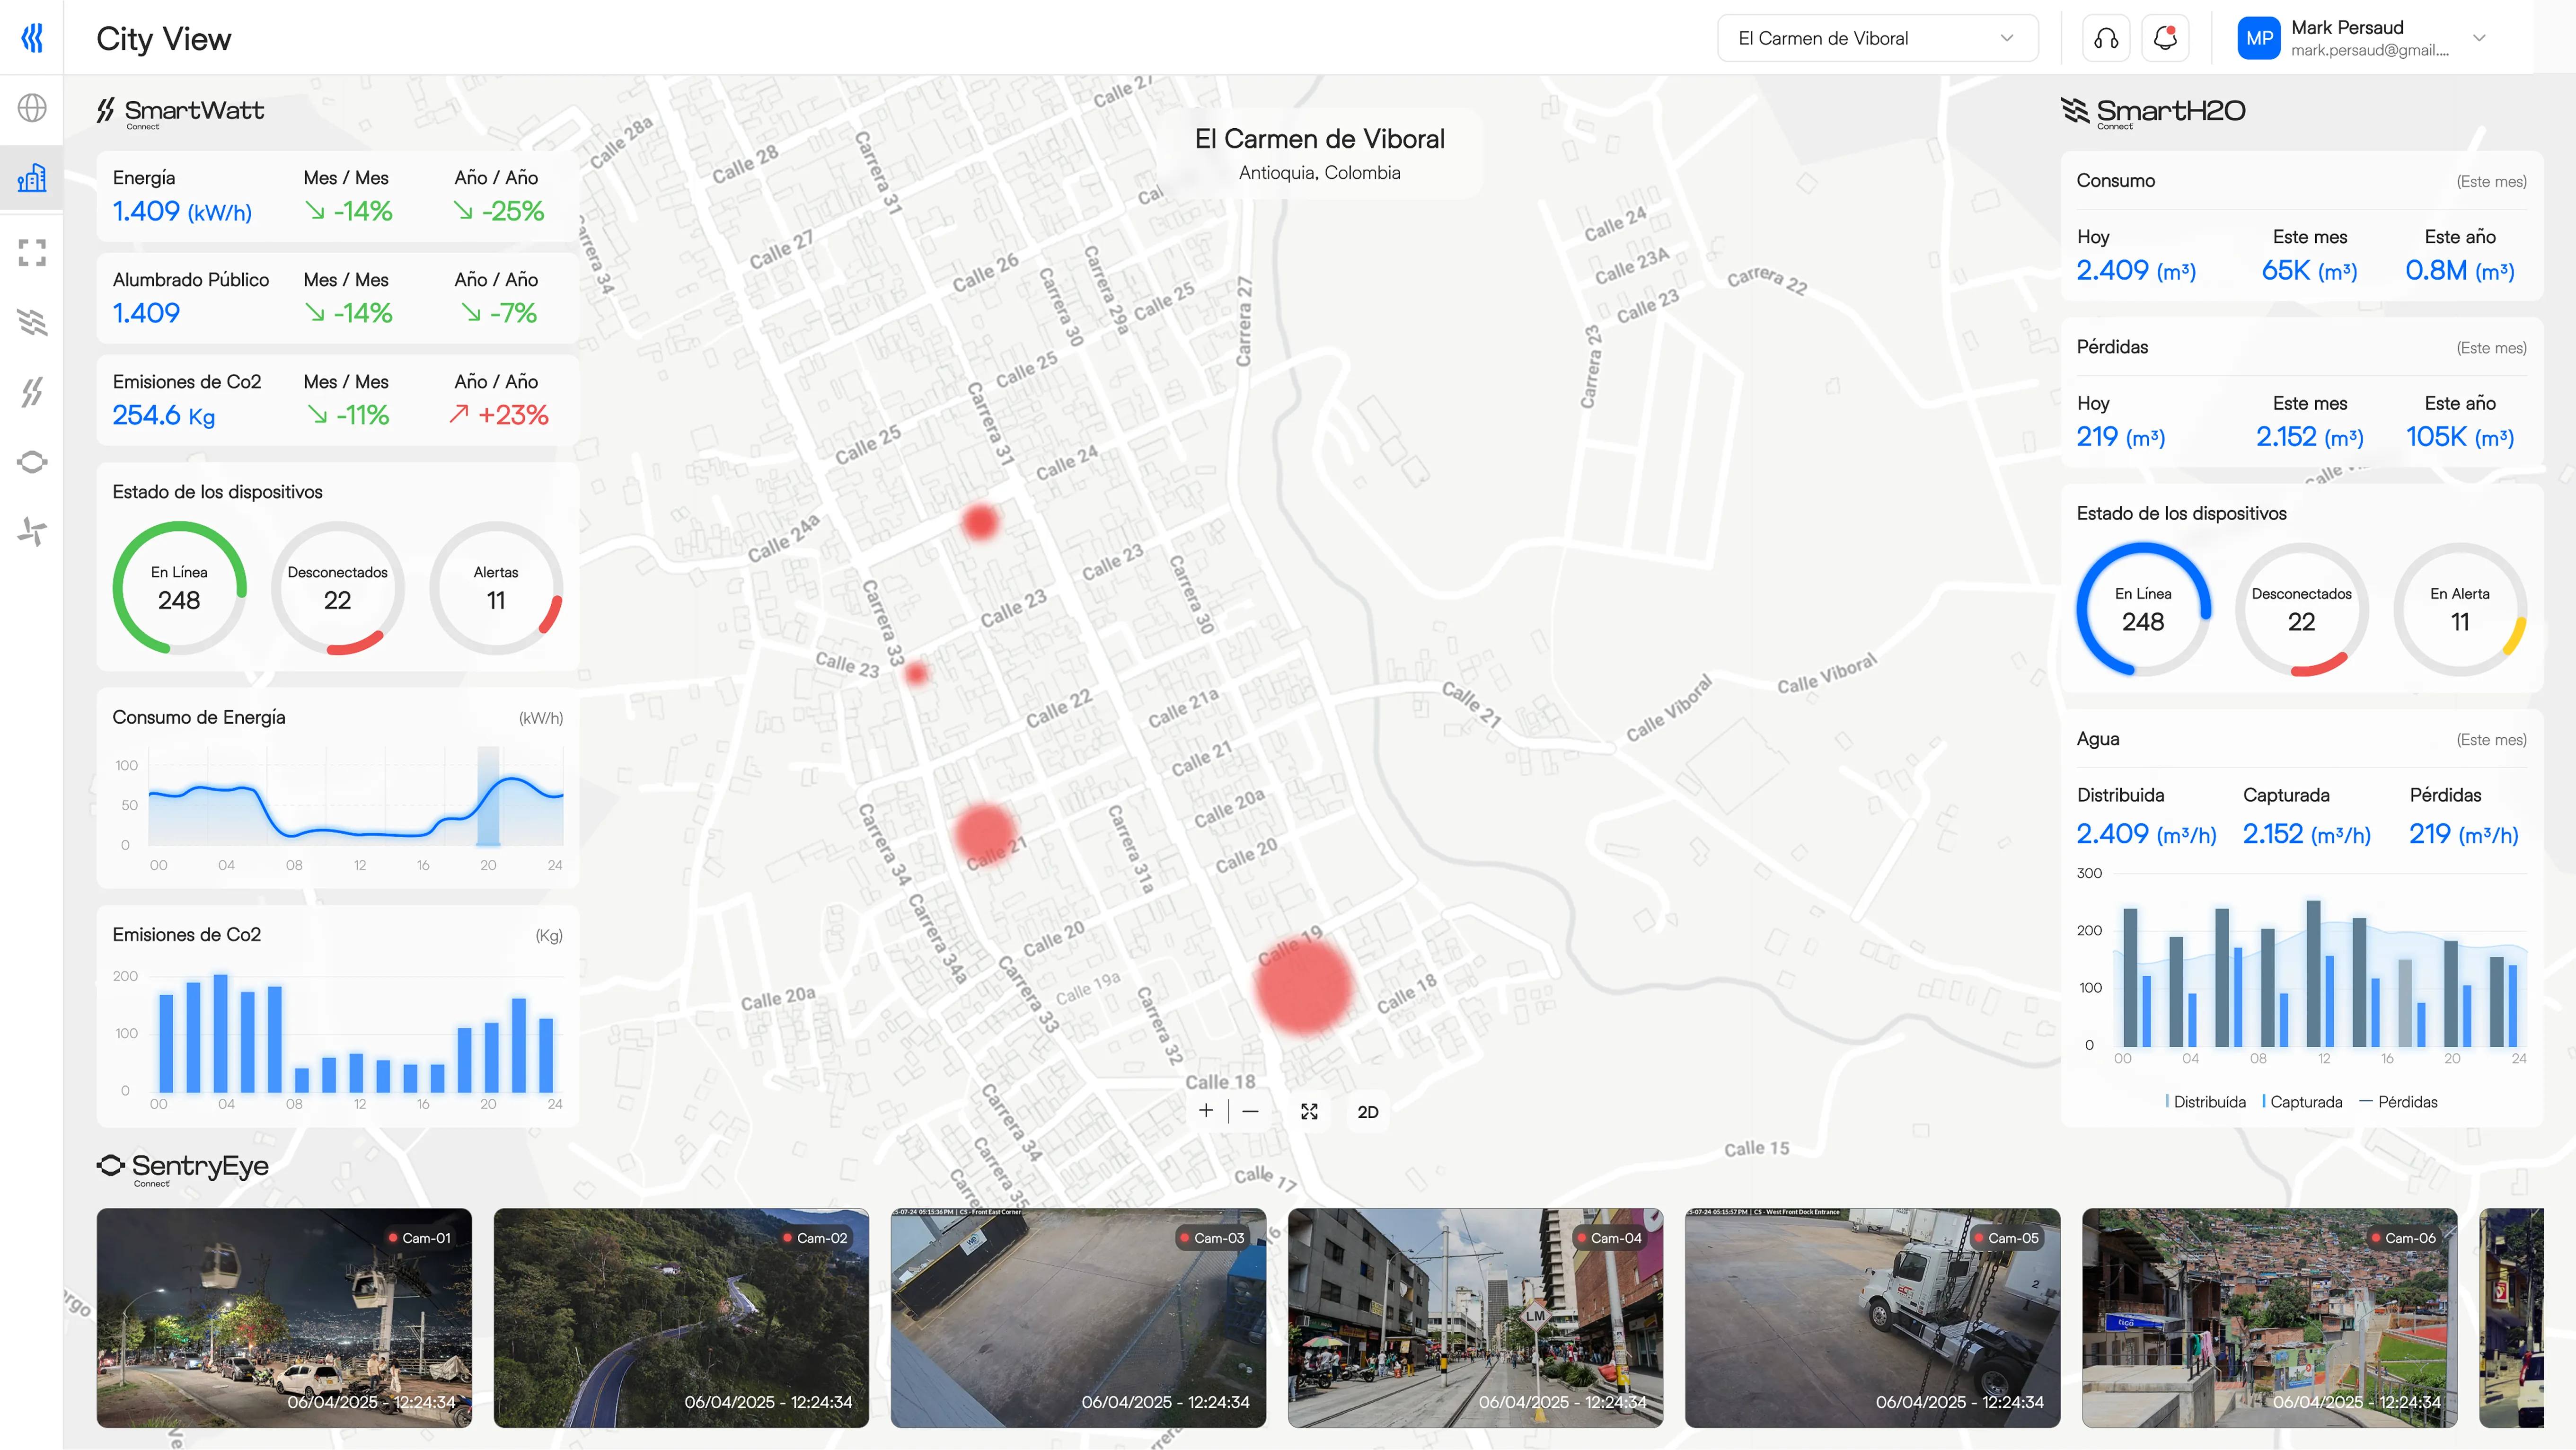Image resolution: width=2576 pixels, height=1450 pixels.
Task: Open the notifications bell icon
Action: coord(2165,38)
